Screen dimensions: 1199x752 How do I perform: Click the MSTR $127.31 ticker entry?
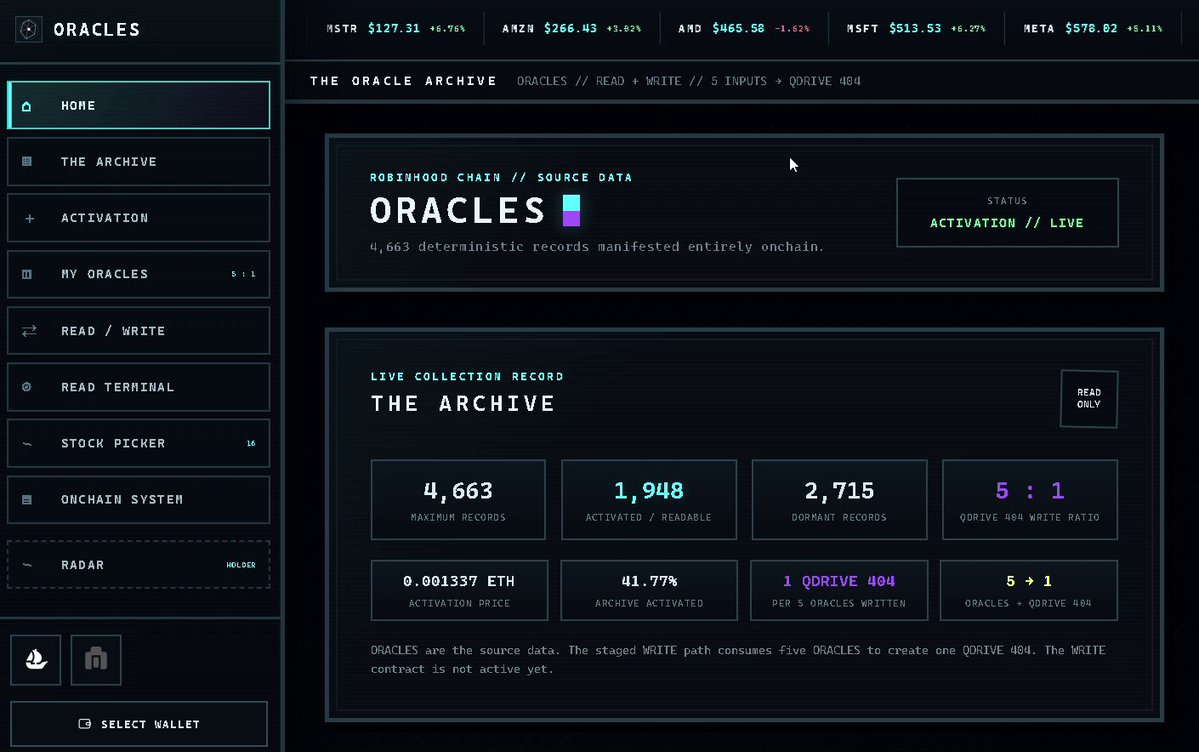click(x=395, y=28)
